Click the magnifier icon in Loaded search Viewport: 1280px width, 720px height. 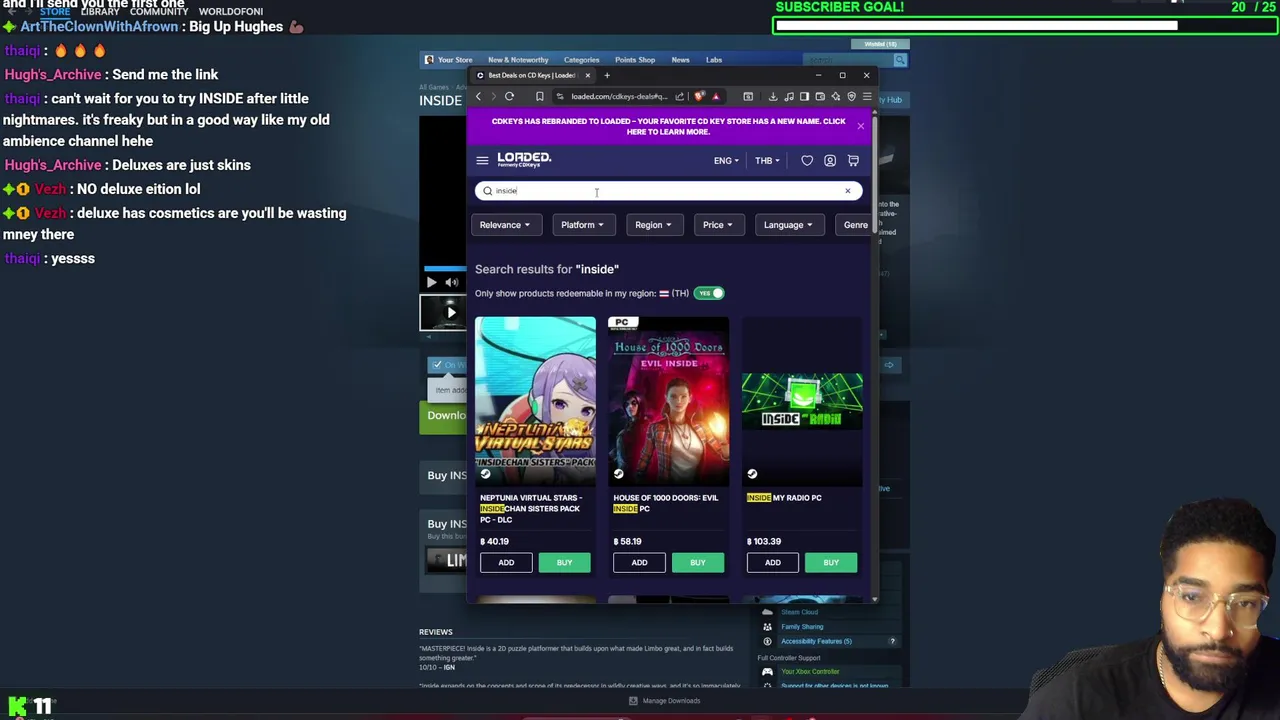click(487, 191)
